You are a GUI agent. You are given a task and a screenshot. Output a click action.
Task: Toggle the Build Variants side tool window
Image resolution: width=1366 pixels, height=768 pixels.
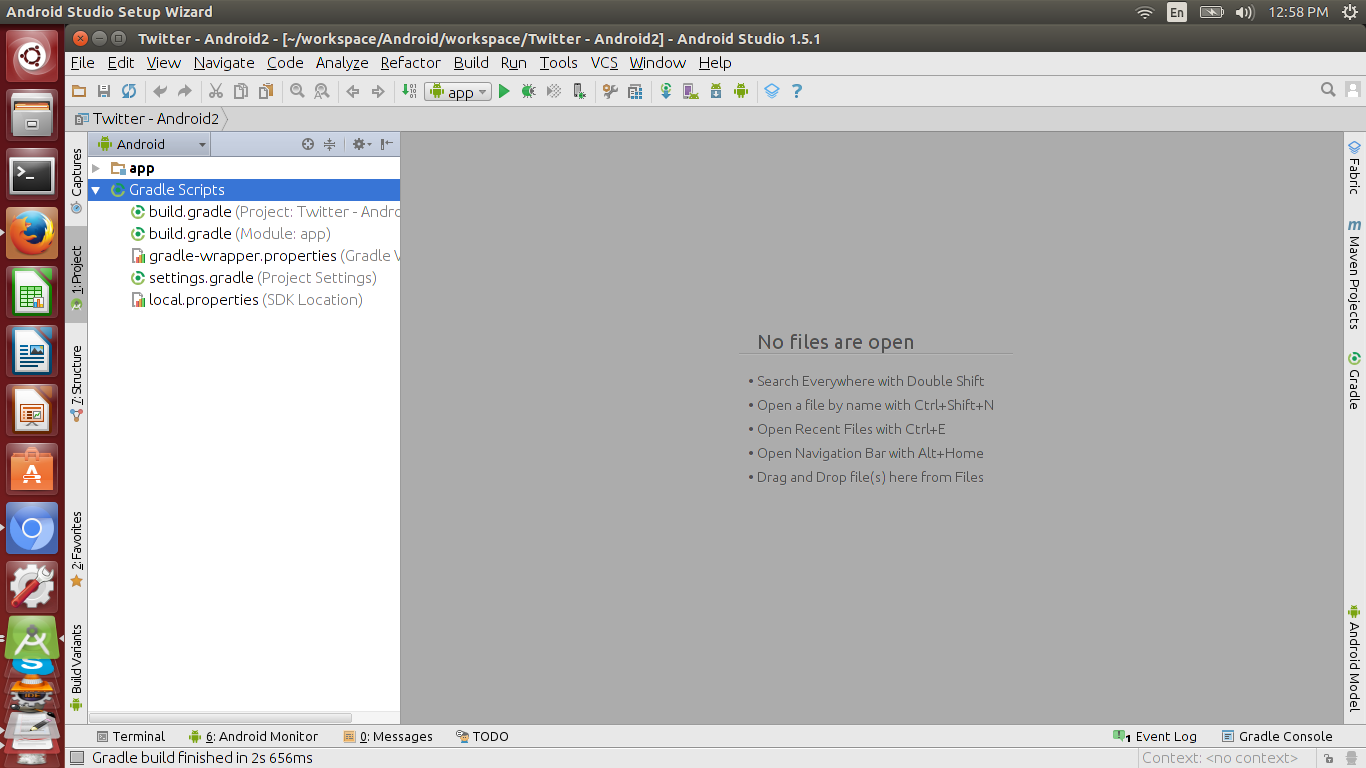coord(77,666)
